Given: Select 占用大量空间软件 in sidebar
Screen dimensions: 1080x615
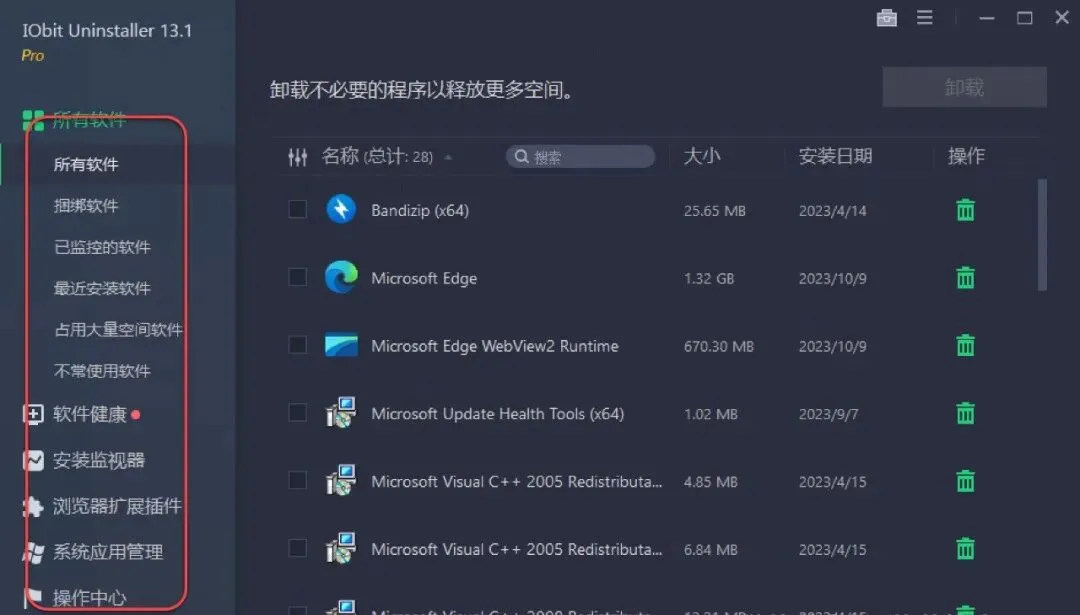Looking at the screenshot, I should tap(118, 330).
